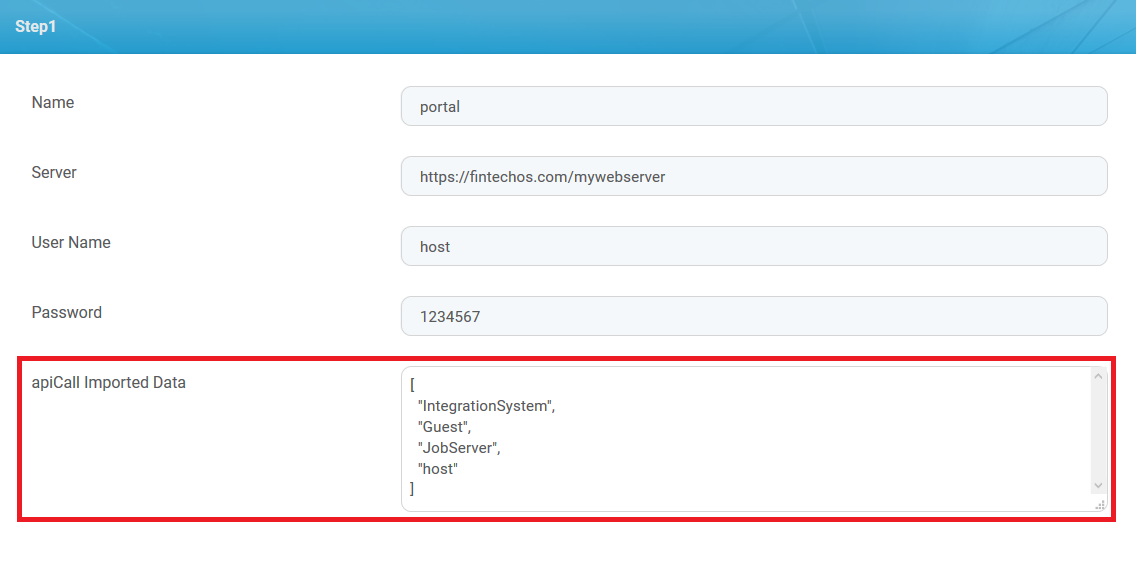1136x573 pixels.
Task: Click the Step1 header title
Action: tap(36, 27)
